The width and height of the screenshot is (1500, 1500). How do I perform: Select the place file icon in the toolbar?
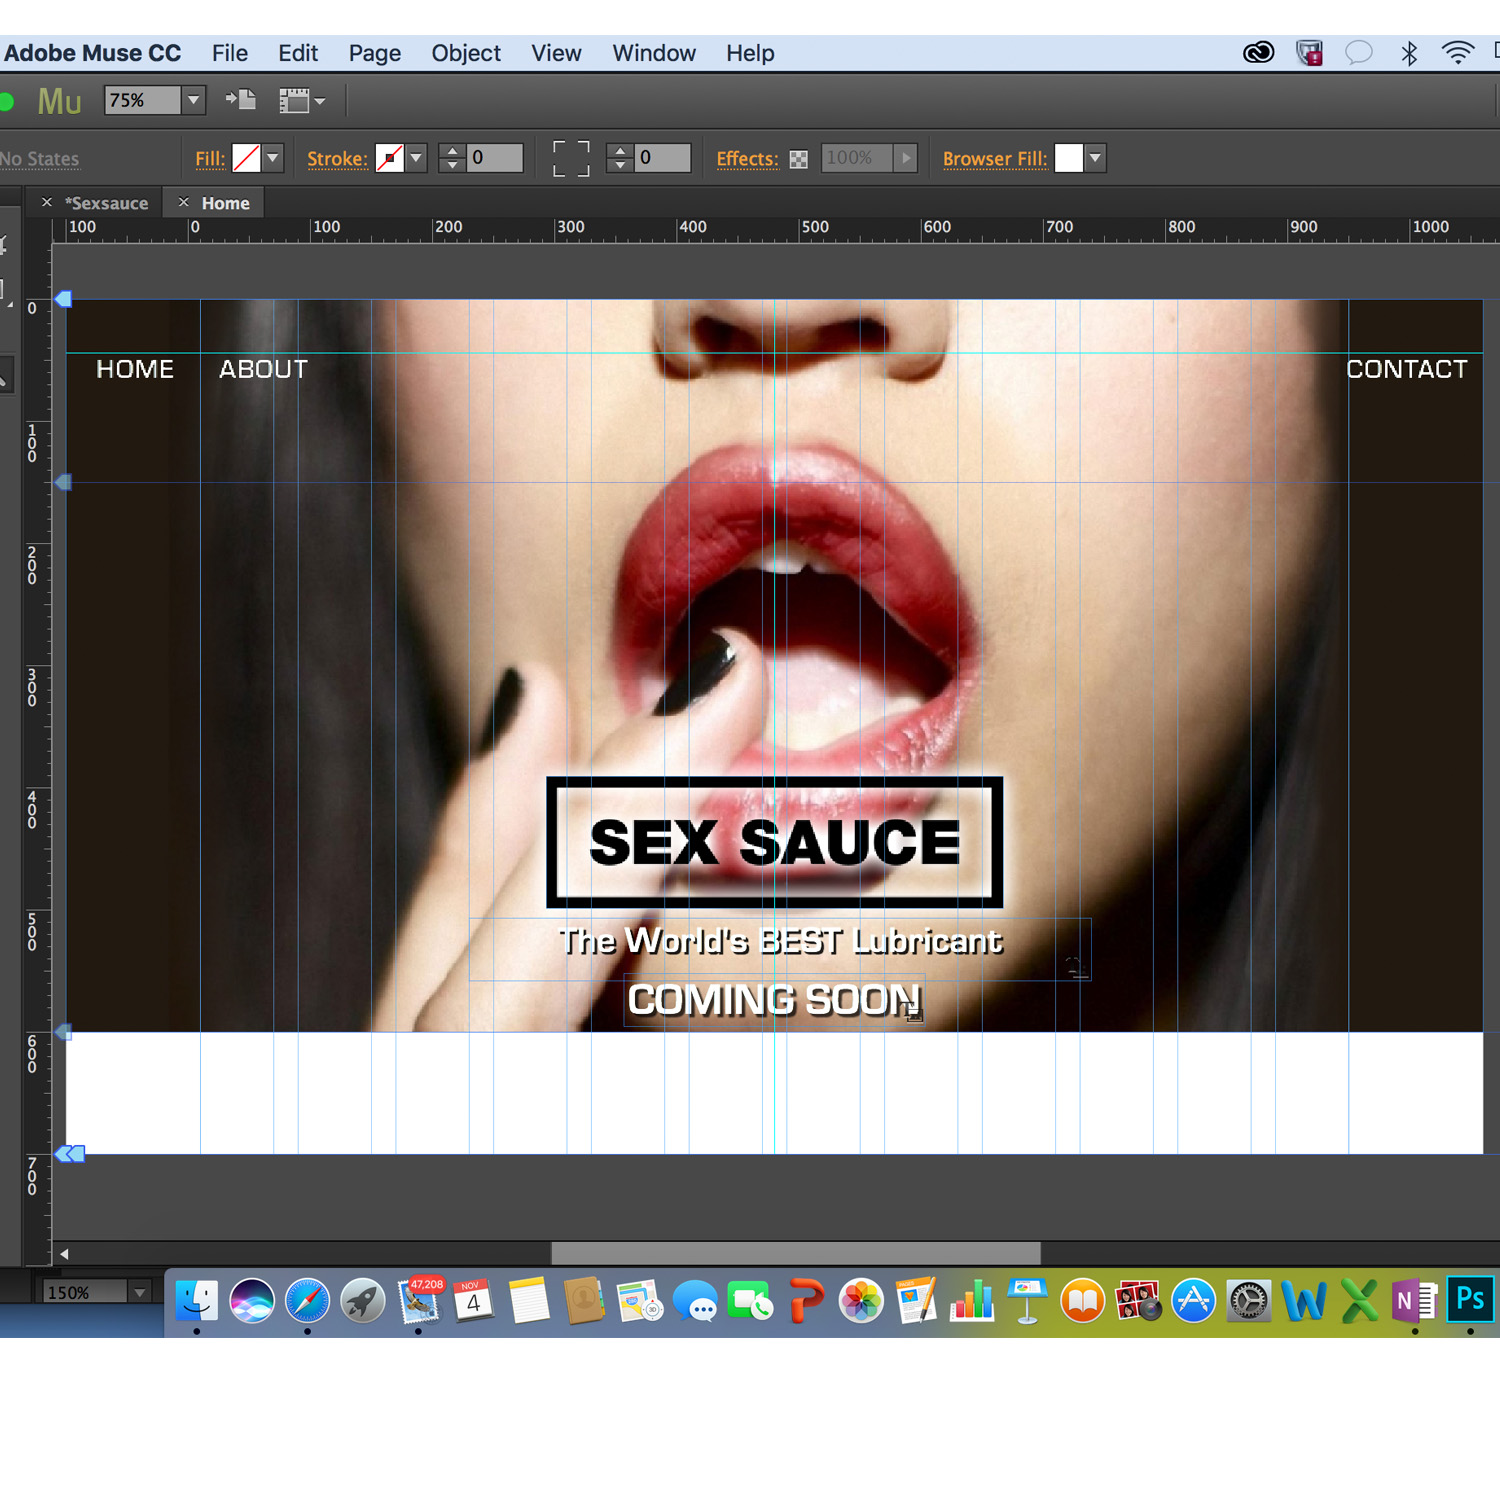click(x=240, y=100)
